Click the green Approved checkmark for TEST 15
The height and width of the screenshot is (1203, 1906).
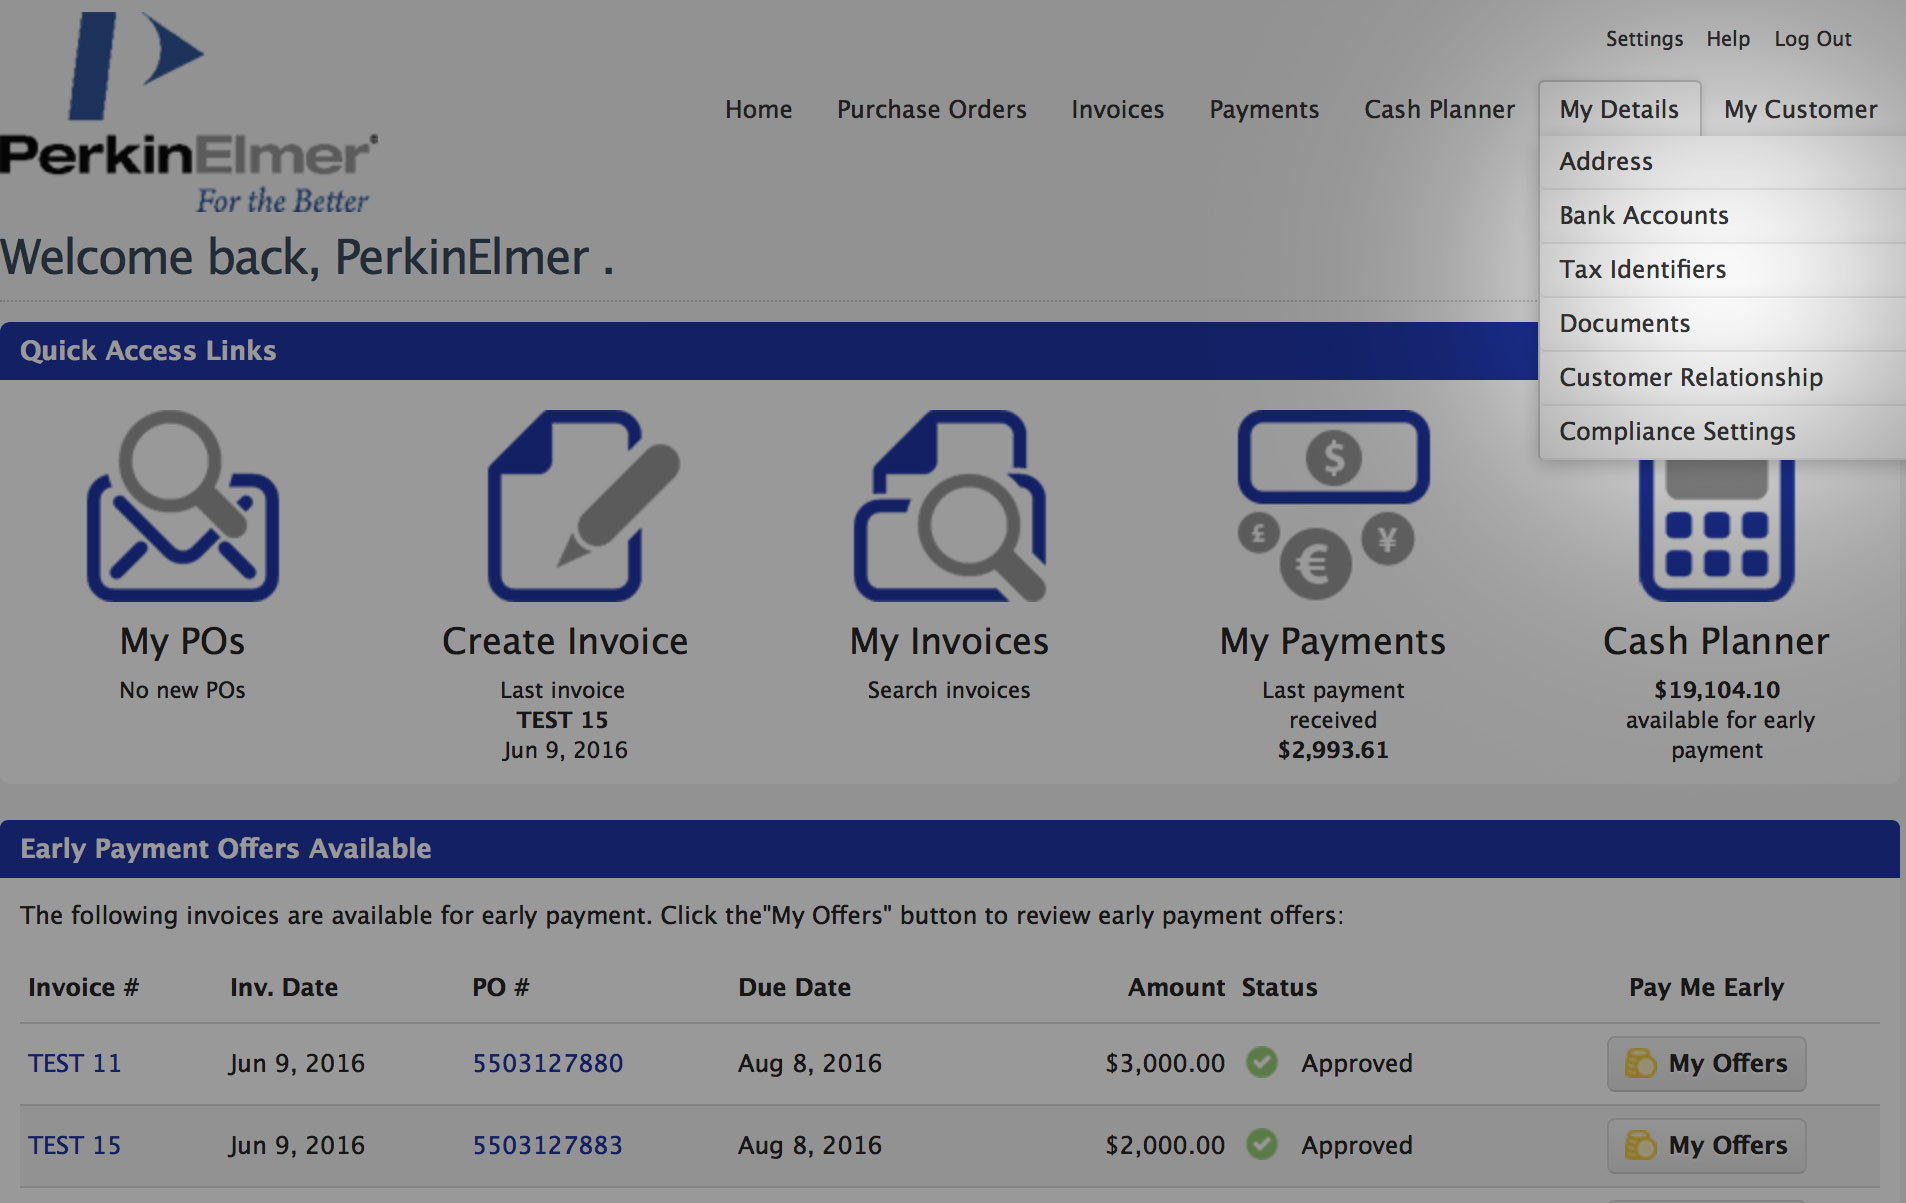1262,1144
